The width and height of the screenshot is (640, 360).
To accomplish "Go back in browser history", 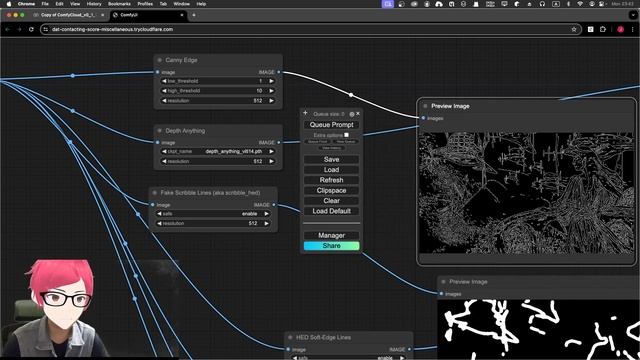I will [x=7, y=29].
